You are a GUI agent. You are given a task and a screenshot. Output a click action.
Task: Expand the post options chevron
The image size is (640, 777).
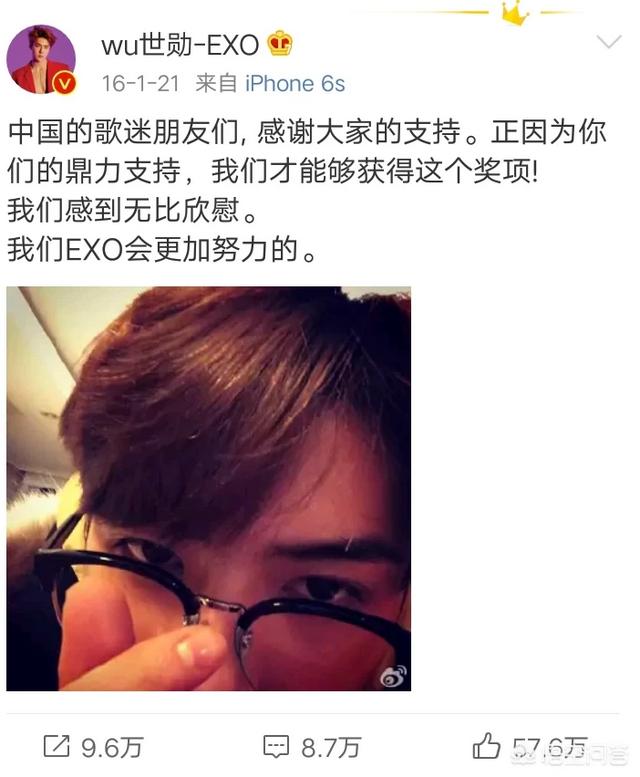point(609,42)
